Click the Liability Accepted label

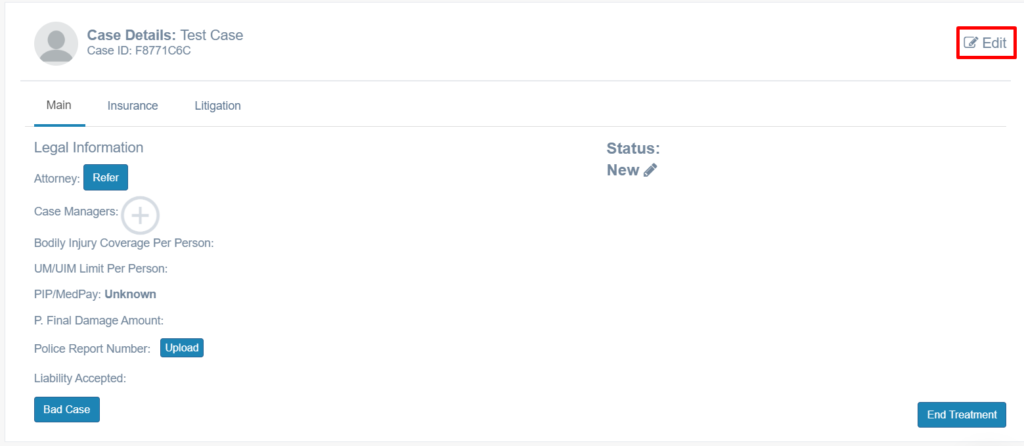click(80, 378)
